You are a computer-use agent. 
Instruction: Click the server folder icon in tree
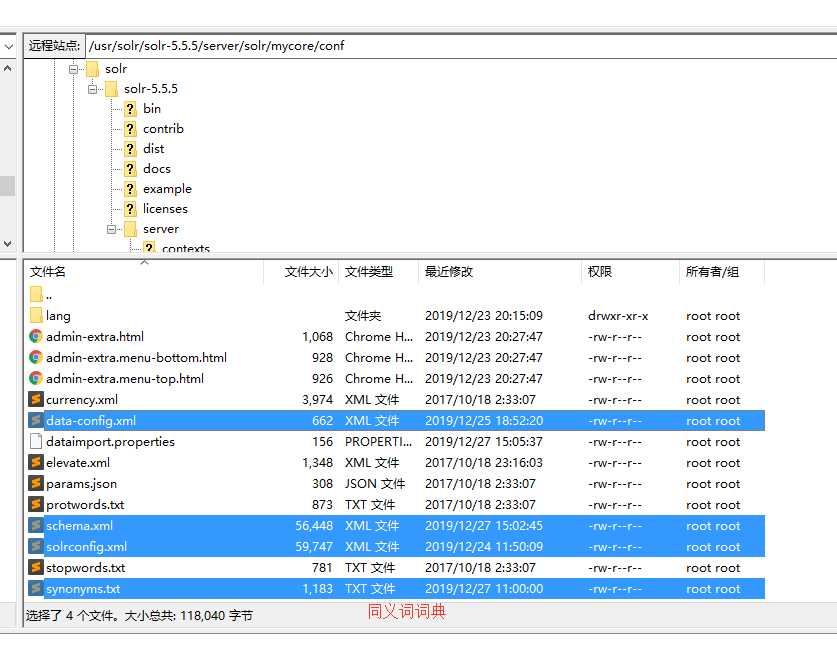coord(130,229)
